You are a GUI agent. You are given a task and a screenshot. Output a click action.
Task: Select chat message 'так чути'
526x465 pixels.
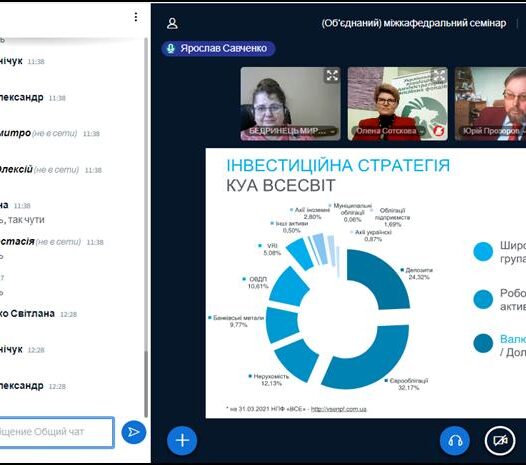point(26,220)
